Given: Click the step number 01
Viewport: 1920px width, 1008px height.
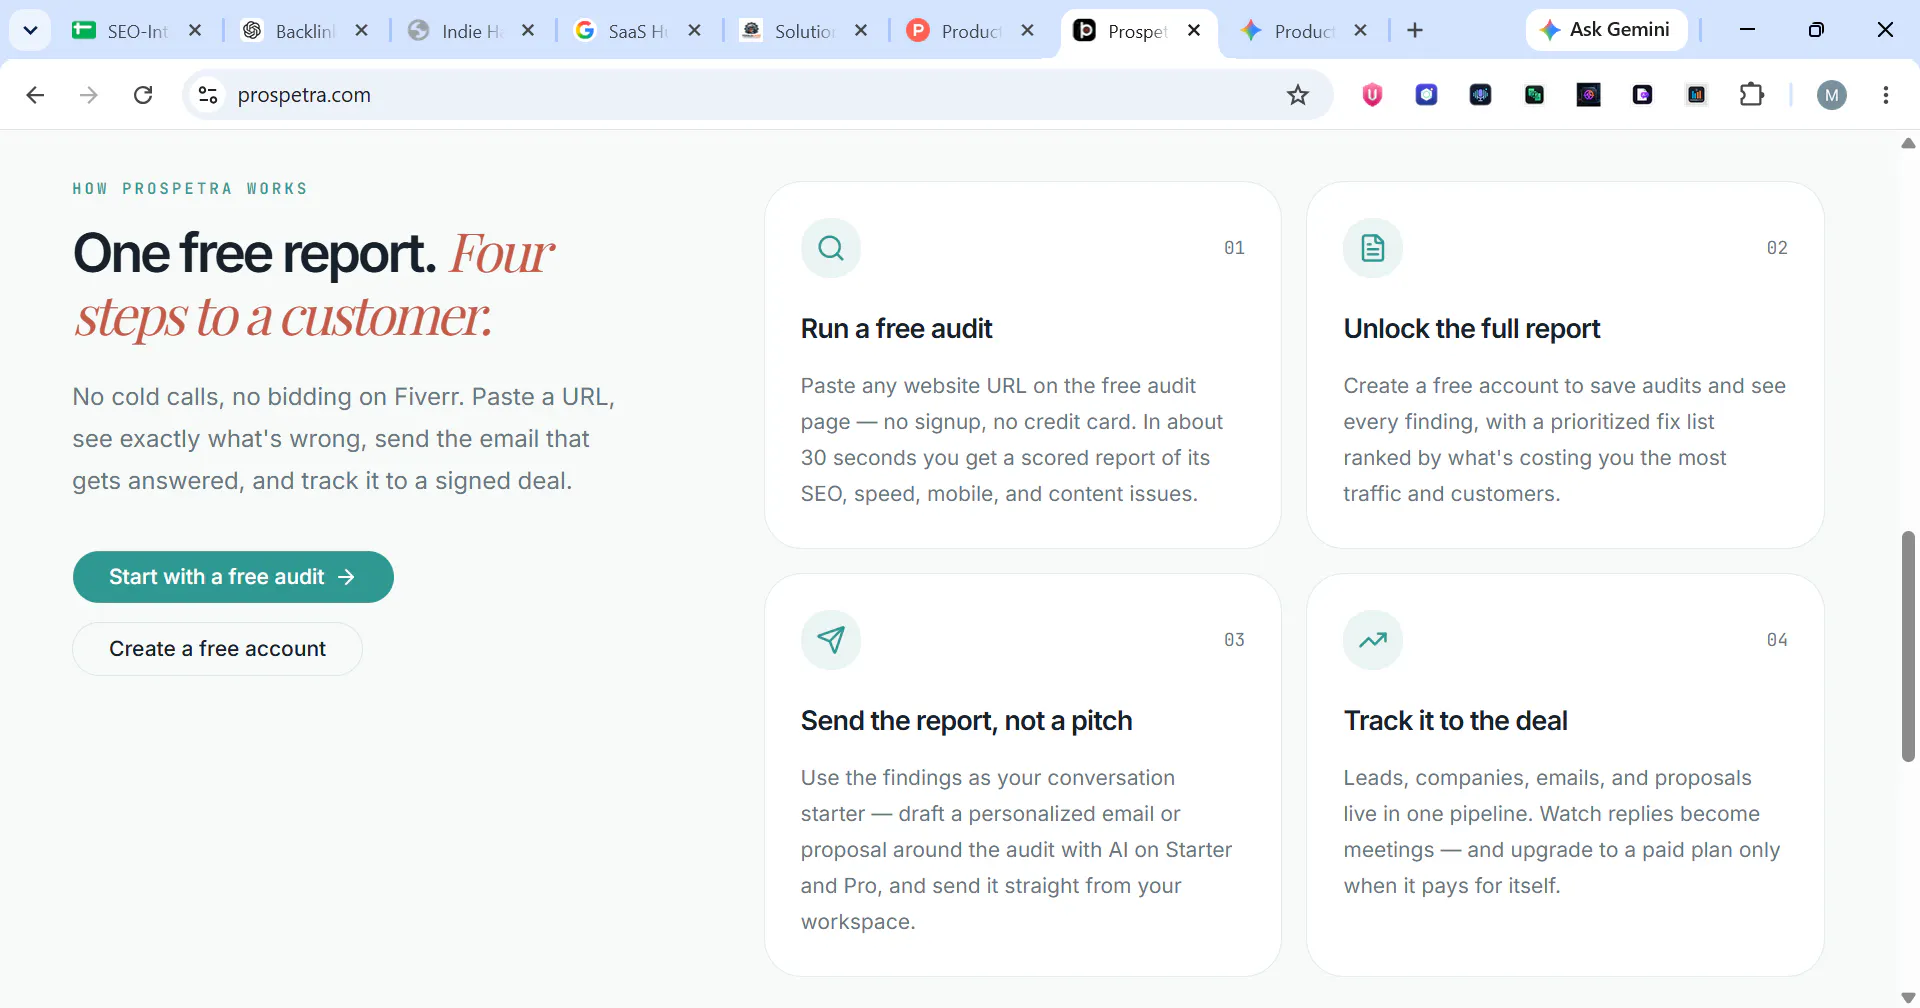Looking at the screenshot, I should (1234, 248).
